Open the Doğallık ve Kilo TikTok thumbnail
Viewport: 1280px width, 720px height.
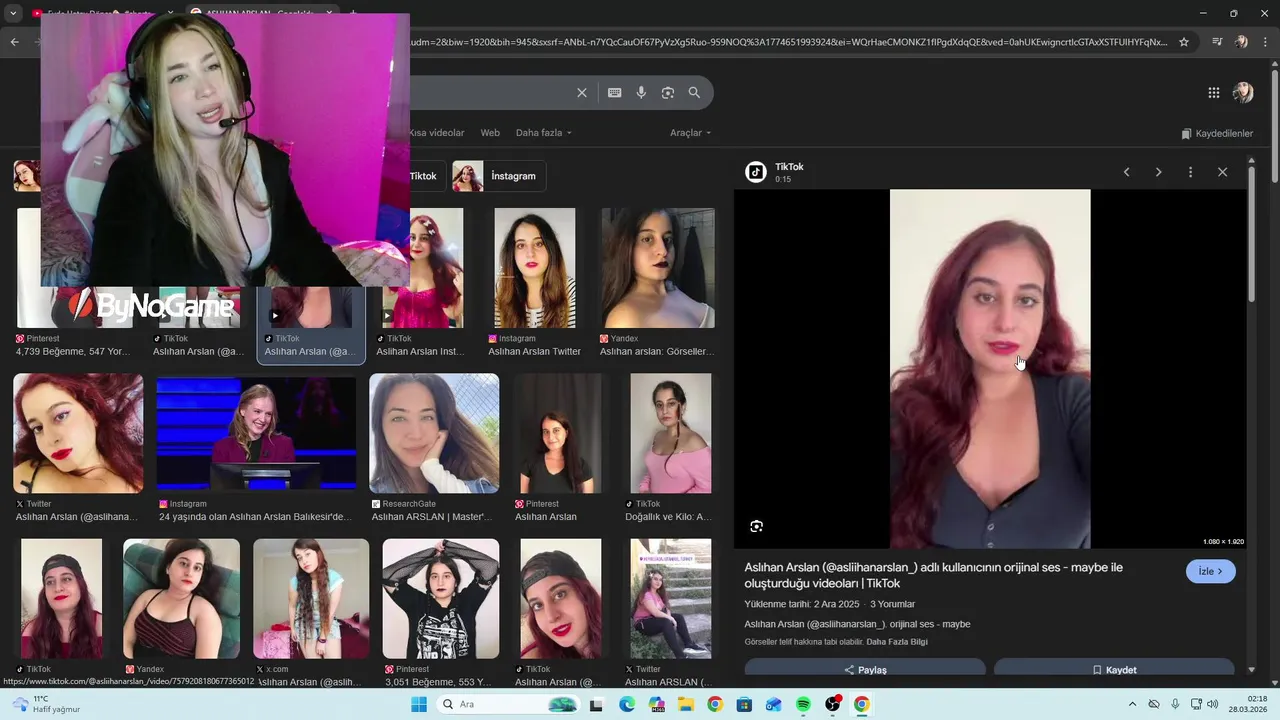tap(671, 433)
